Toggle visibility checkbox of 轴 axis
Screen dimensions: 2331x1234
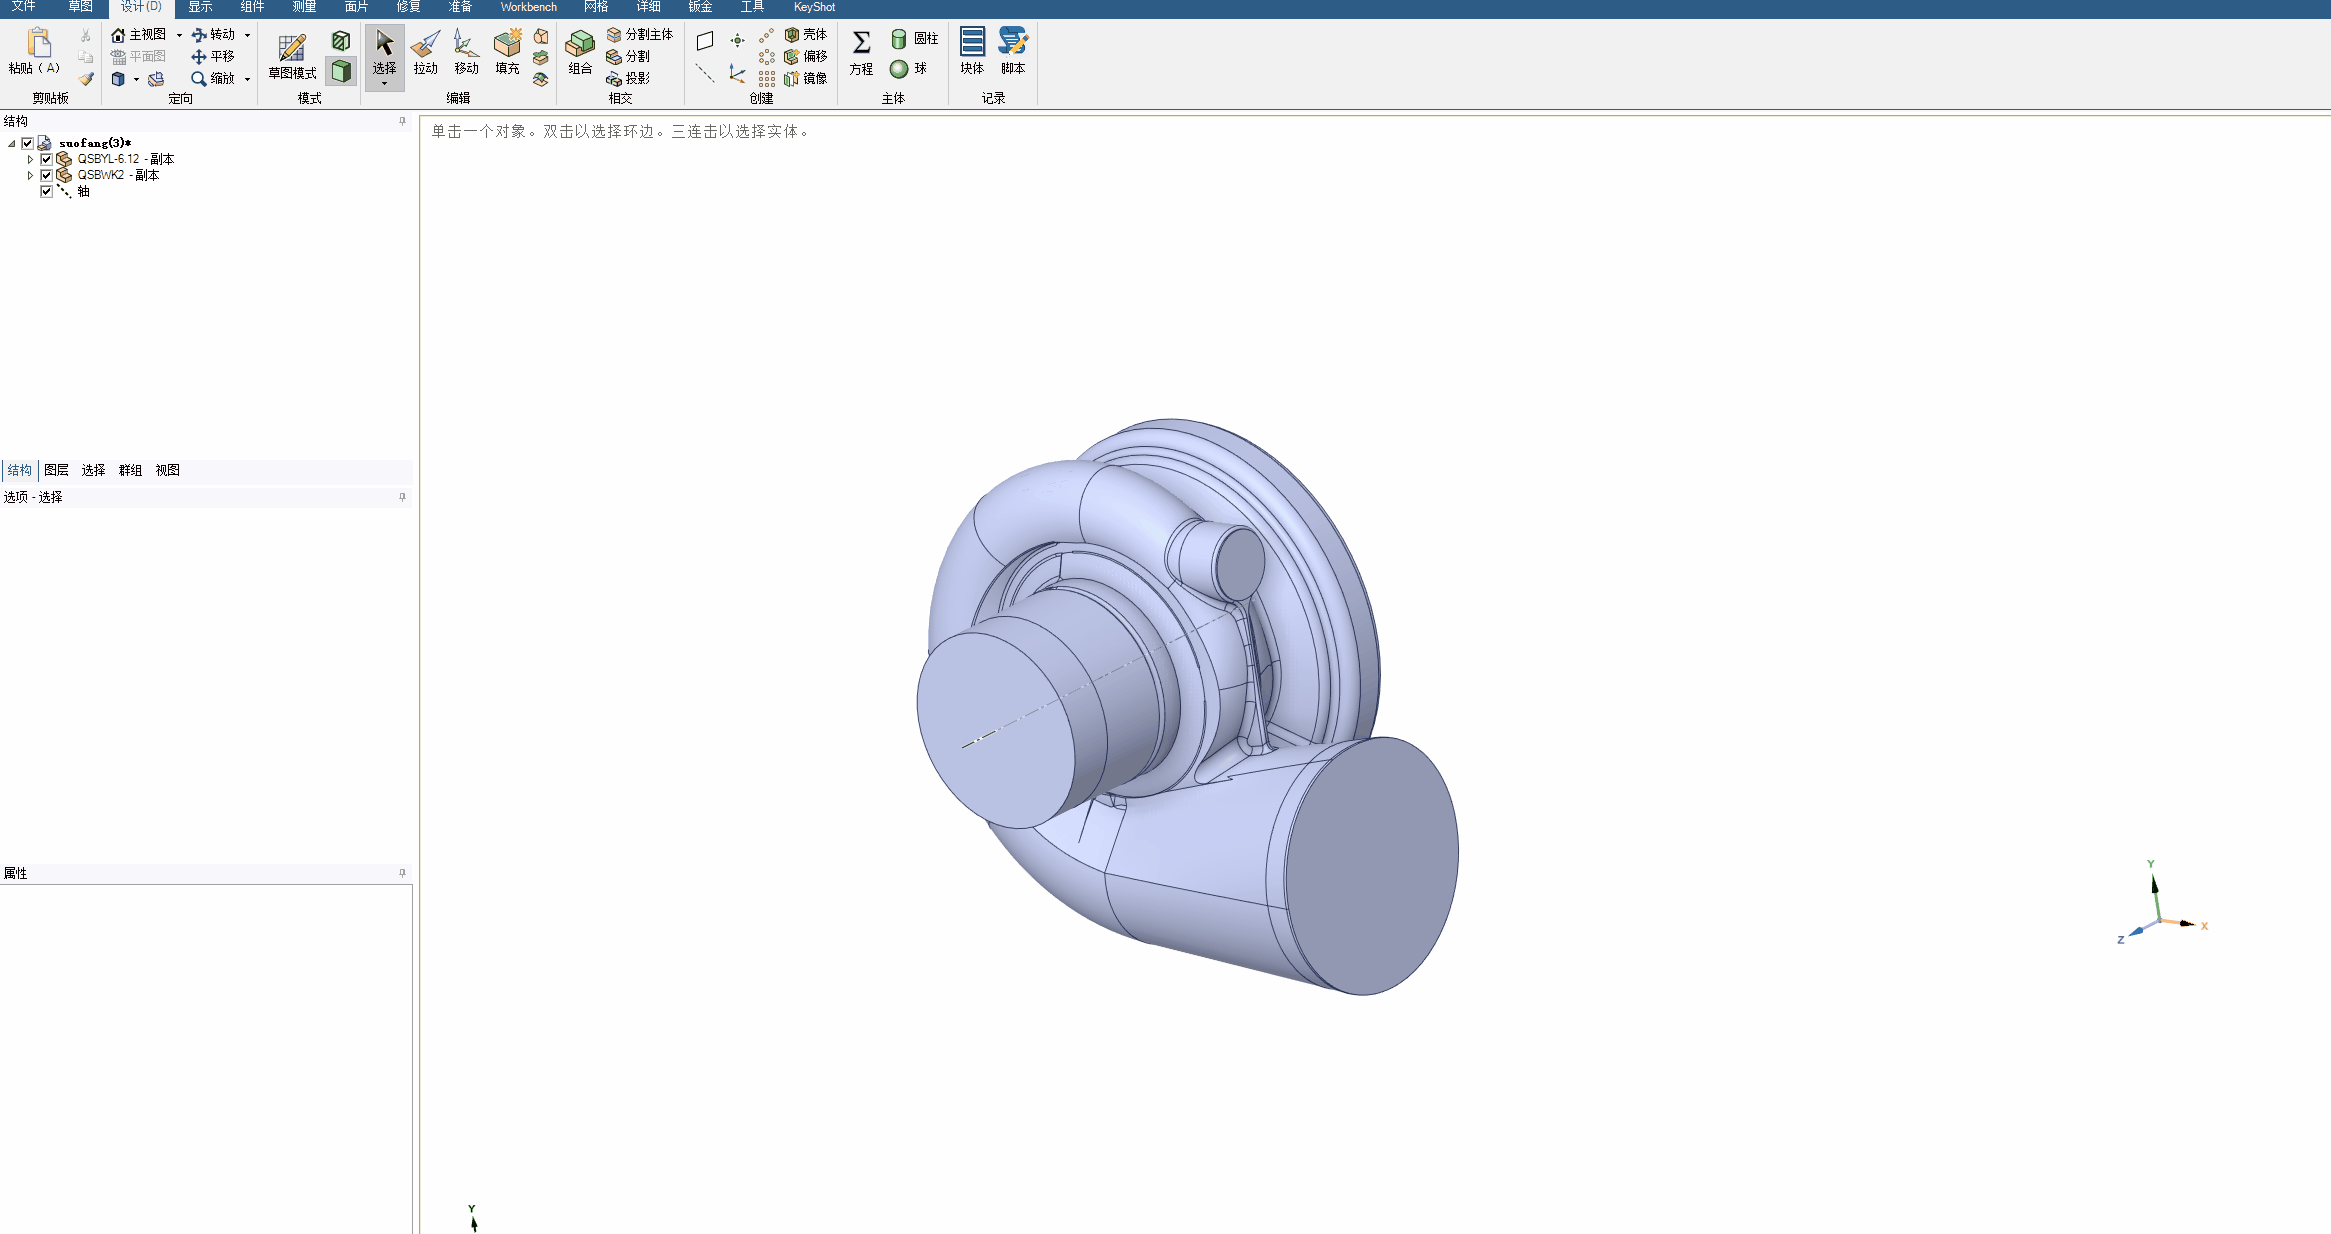pos(46,191)
